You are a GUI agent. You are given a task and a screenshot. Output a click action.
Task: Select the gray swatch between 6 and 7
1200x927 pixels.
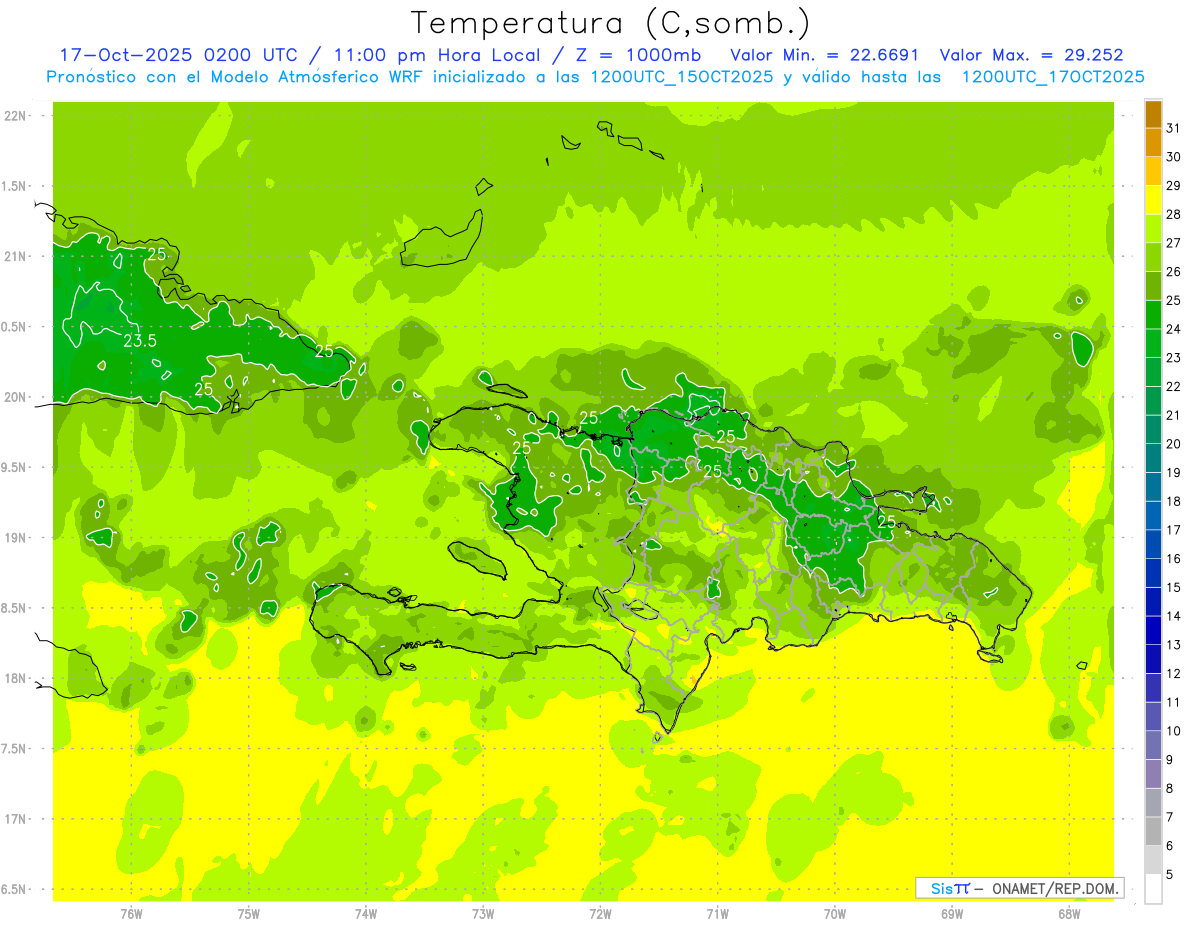[1153, 831]
